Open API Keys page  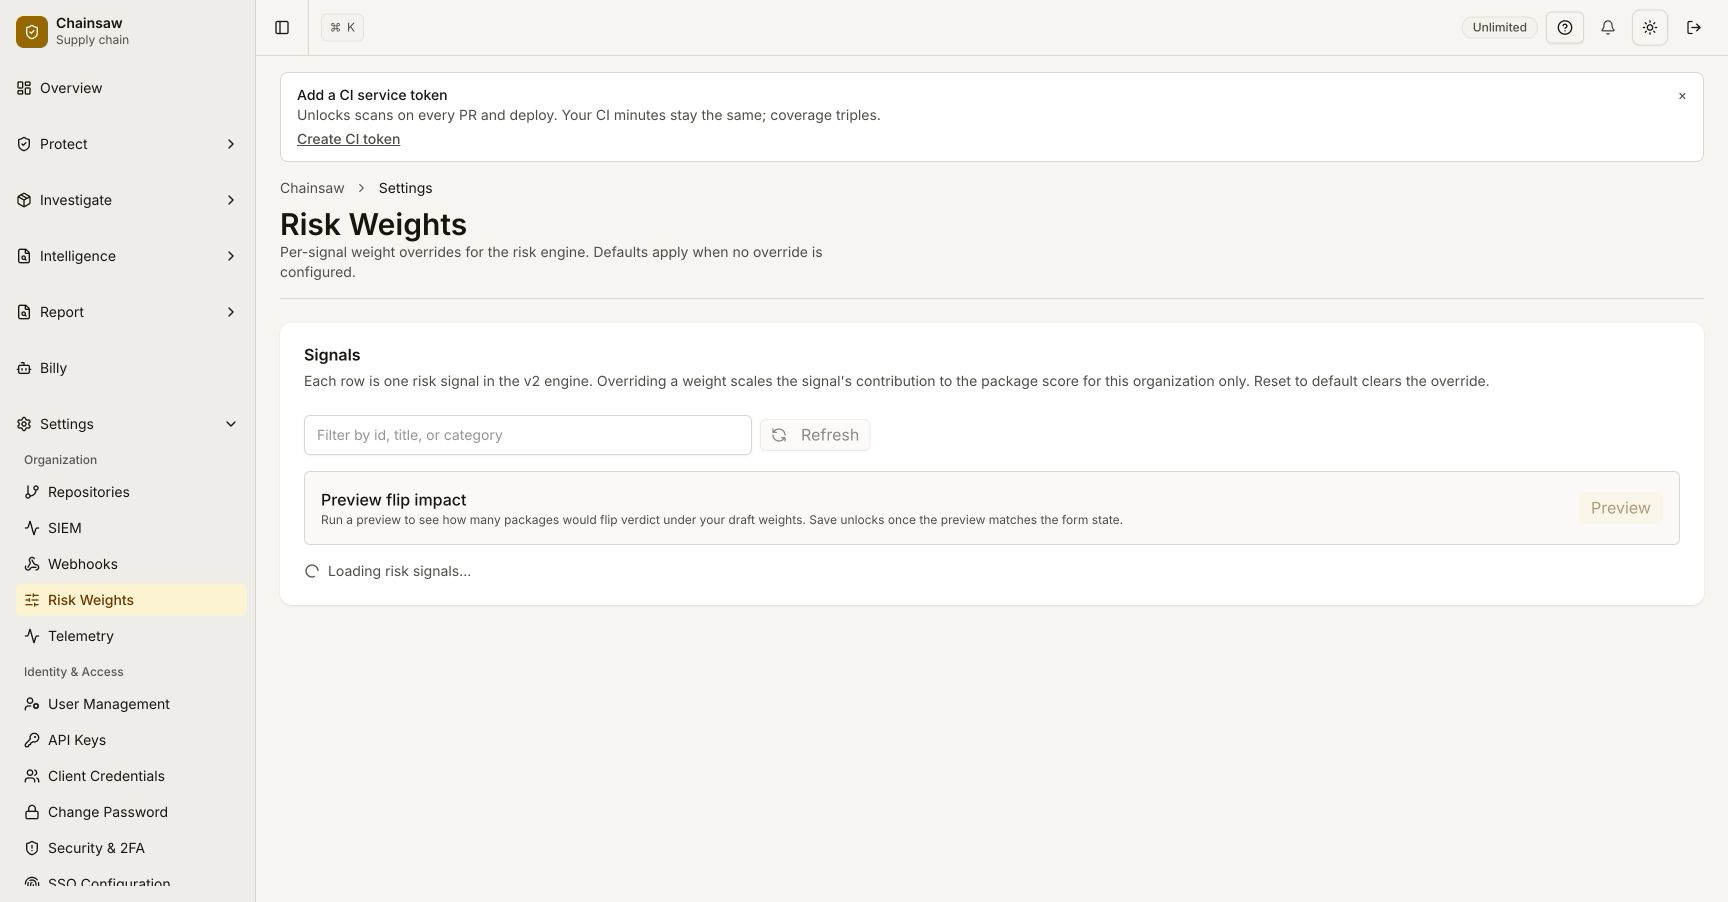coord(131,740)
